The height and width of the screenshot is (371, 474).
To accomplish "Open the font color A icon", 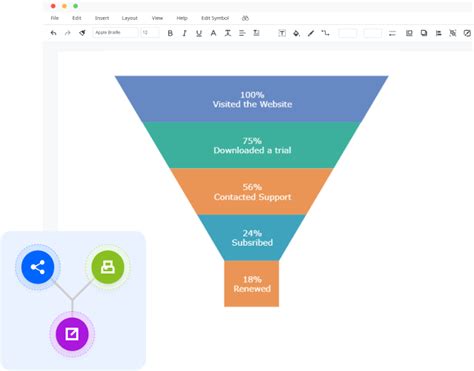I will (x=213, y=33).
